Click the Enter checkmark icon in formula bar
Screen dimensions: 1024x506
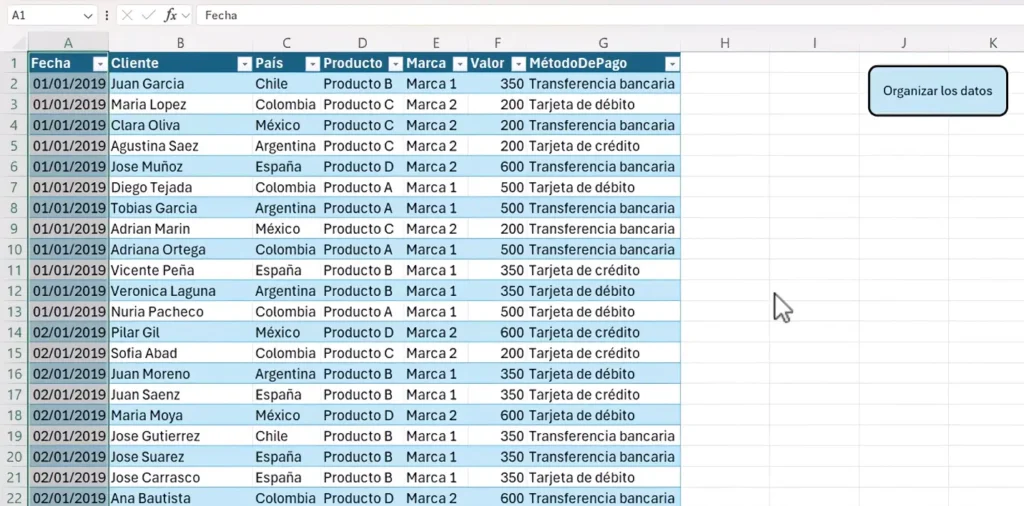click(x=148, y=16)
